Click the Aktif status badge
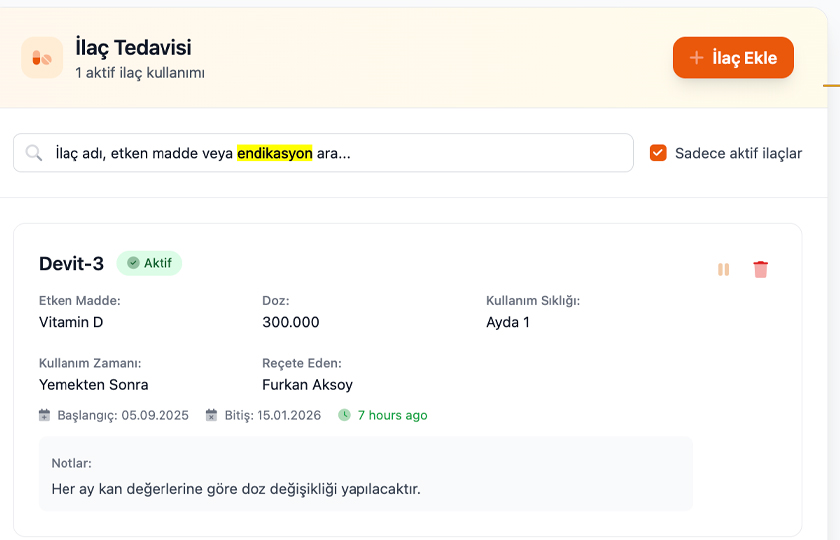Image resolution: width=840 pixels, height=540 pixels. pos(149,263)
